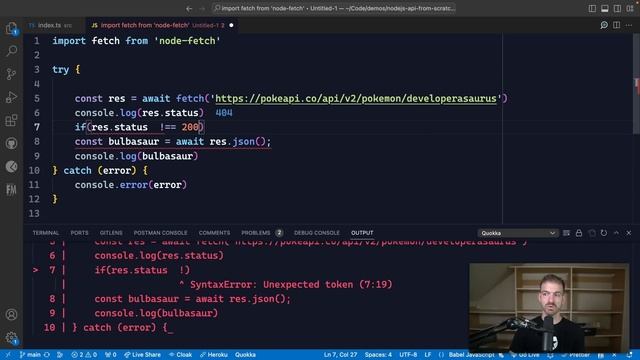Click 'node-fetch' string on line 1
Image resolution: width=640 pixels, height=360 pixels.
pos(187,41)
